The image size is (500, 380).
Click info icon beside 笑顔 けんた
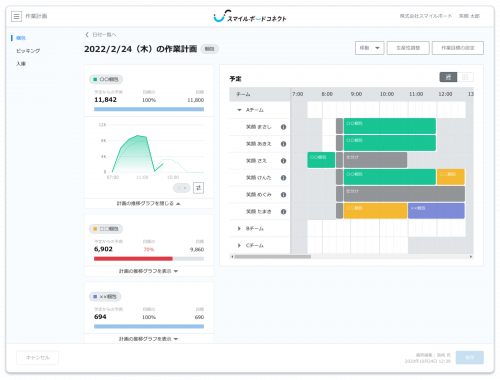[x=283, y=178]
